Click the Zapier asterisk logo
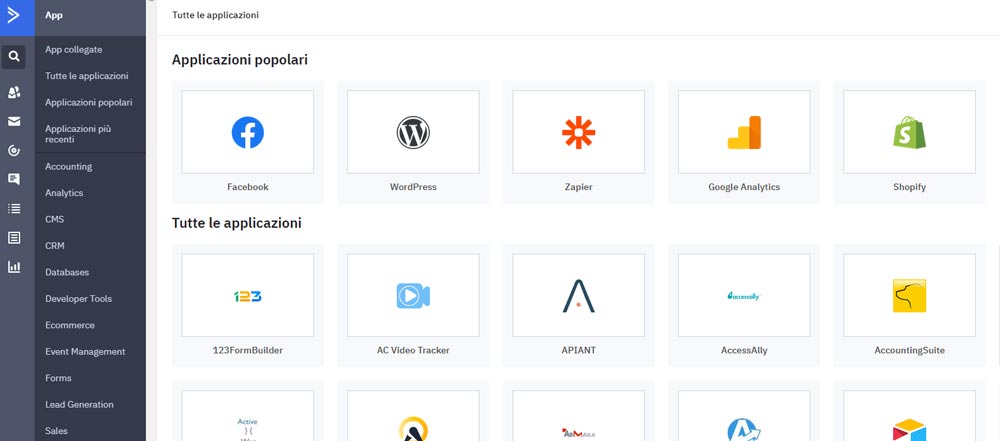The image size is (1000, 441). point(578,132)
